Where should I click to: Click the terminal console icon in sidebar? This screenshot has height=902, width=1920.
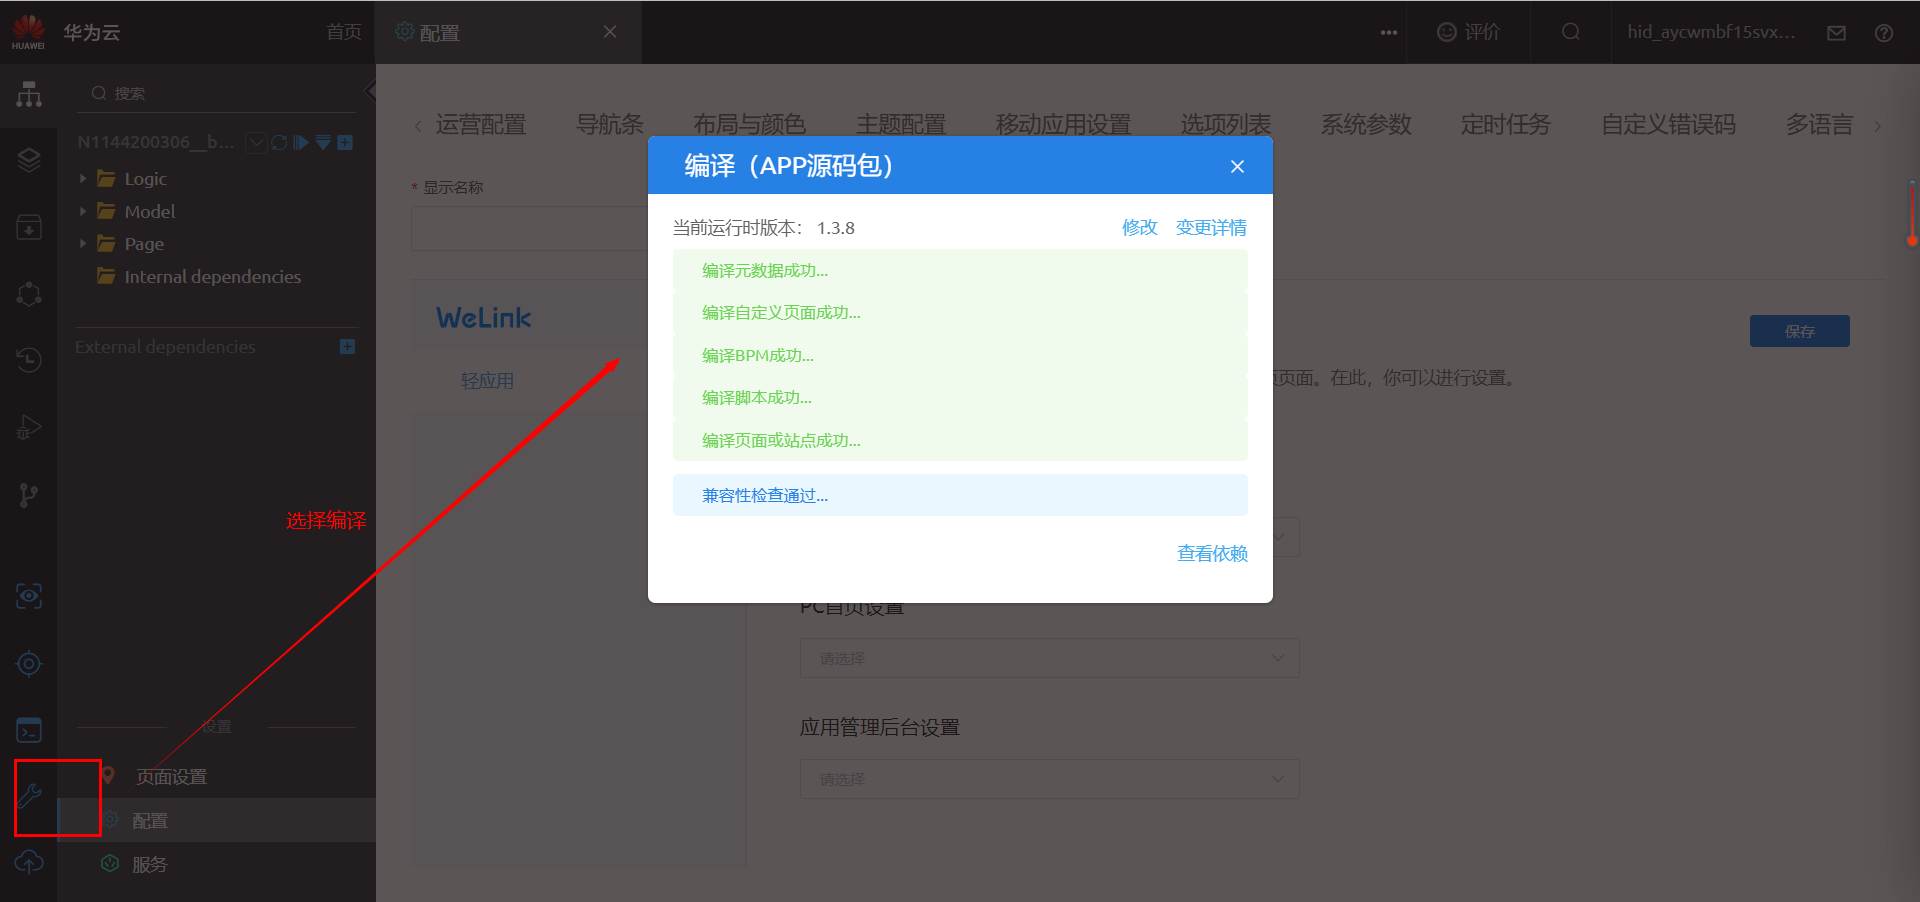coord(30,730)
